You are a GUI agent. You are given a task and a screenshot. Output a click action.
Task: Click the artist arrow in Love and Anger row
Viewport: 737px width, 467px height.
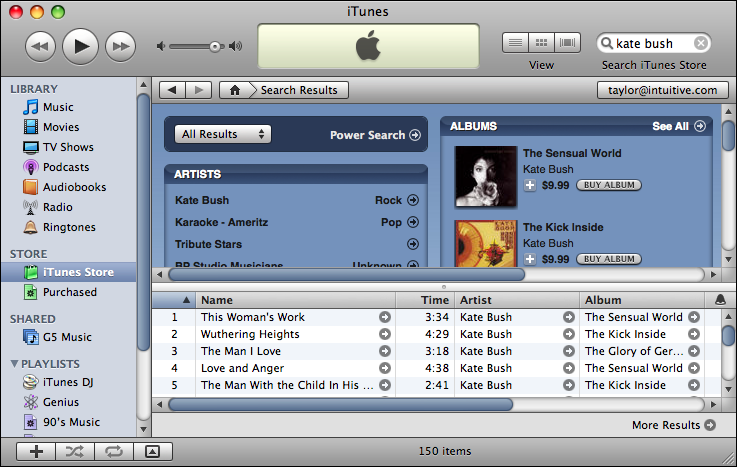pos(569,368)
